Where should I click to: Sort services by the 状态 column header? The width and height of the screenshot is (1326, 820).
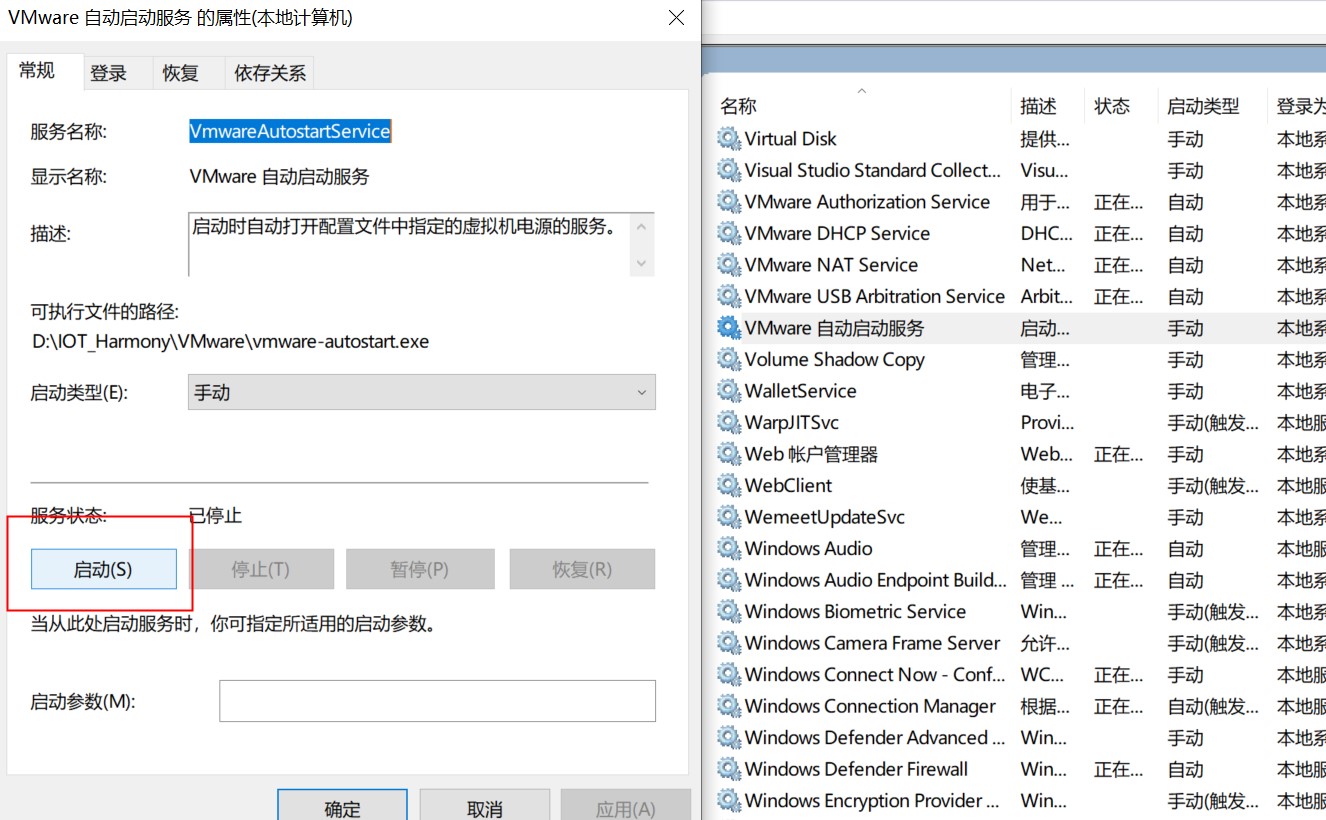tap(1112, 106)
